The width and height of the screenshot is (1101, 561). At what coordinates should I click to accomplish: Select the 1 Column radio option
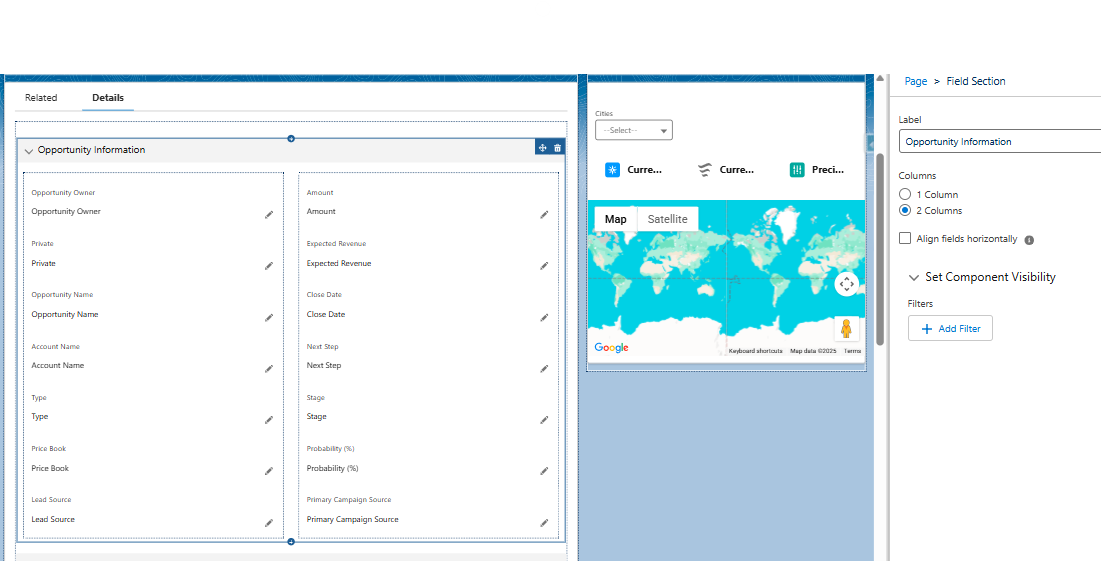(x=905, y=194)
